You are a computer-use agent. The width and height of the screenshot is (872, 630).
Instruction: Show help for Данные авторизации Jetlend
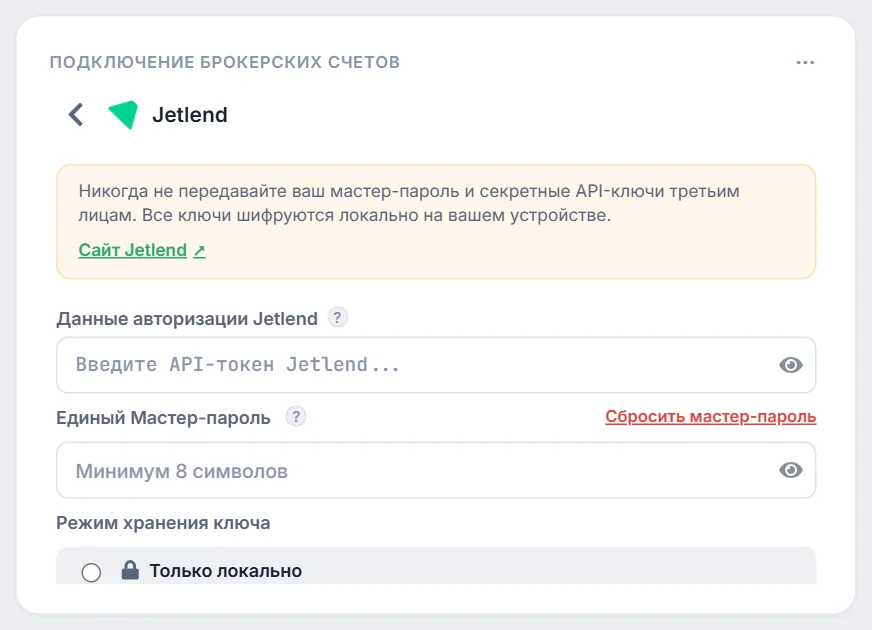tap(337, 318)
